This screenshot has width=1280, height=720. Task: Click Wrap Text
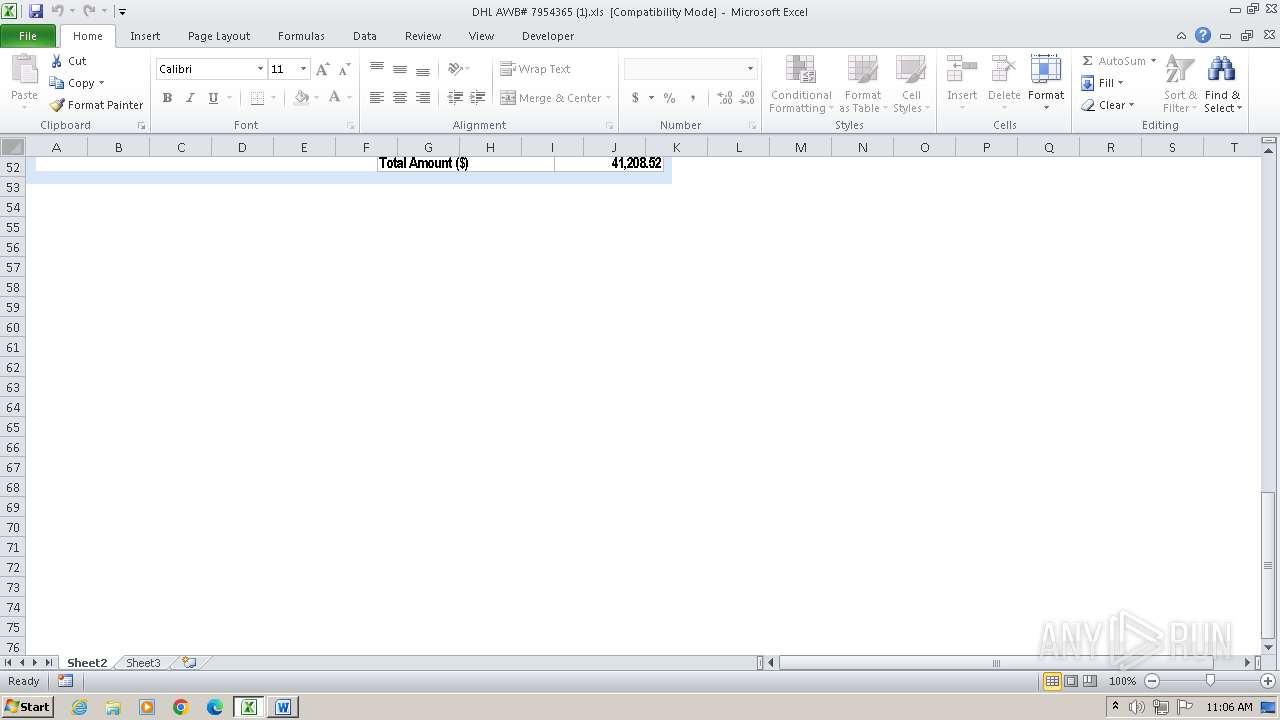pyautogui.click(x=535, y=69)
